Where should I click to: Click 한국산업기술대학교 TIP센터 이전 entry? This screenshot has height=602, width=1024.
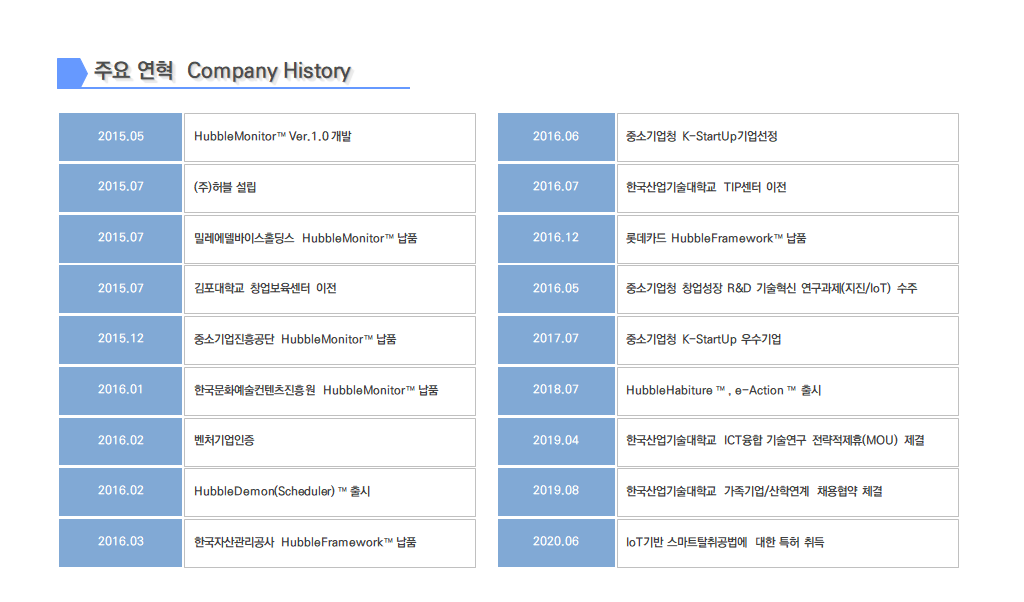[706, 187]
